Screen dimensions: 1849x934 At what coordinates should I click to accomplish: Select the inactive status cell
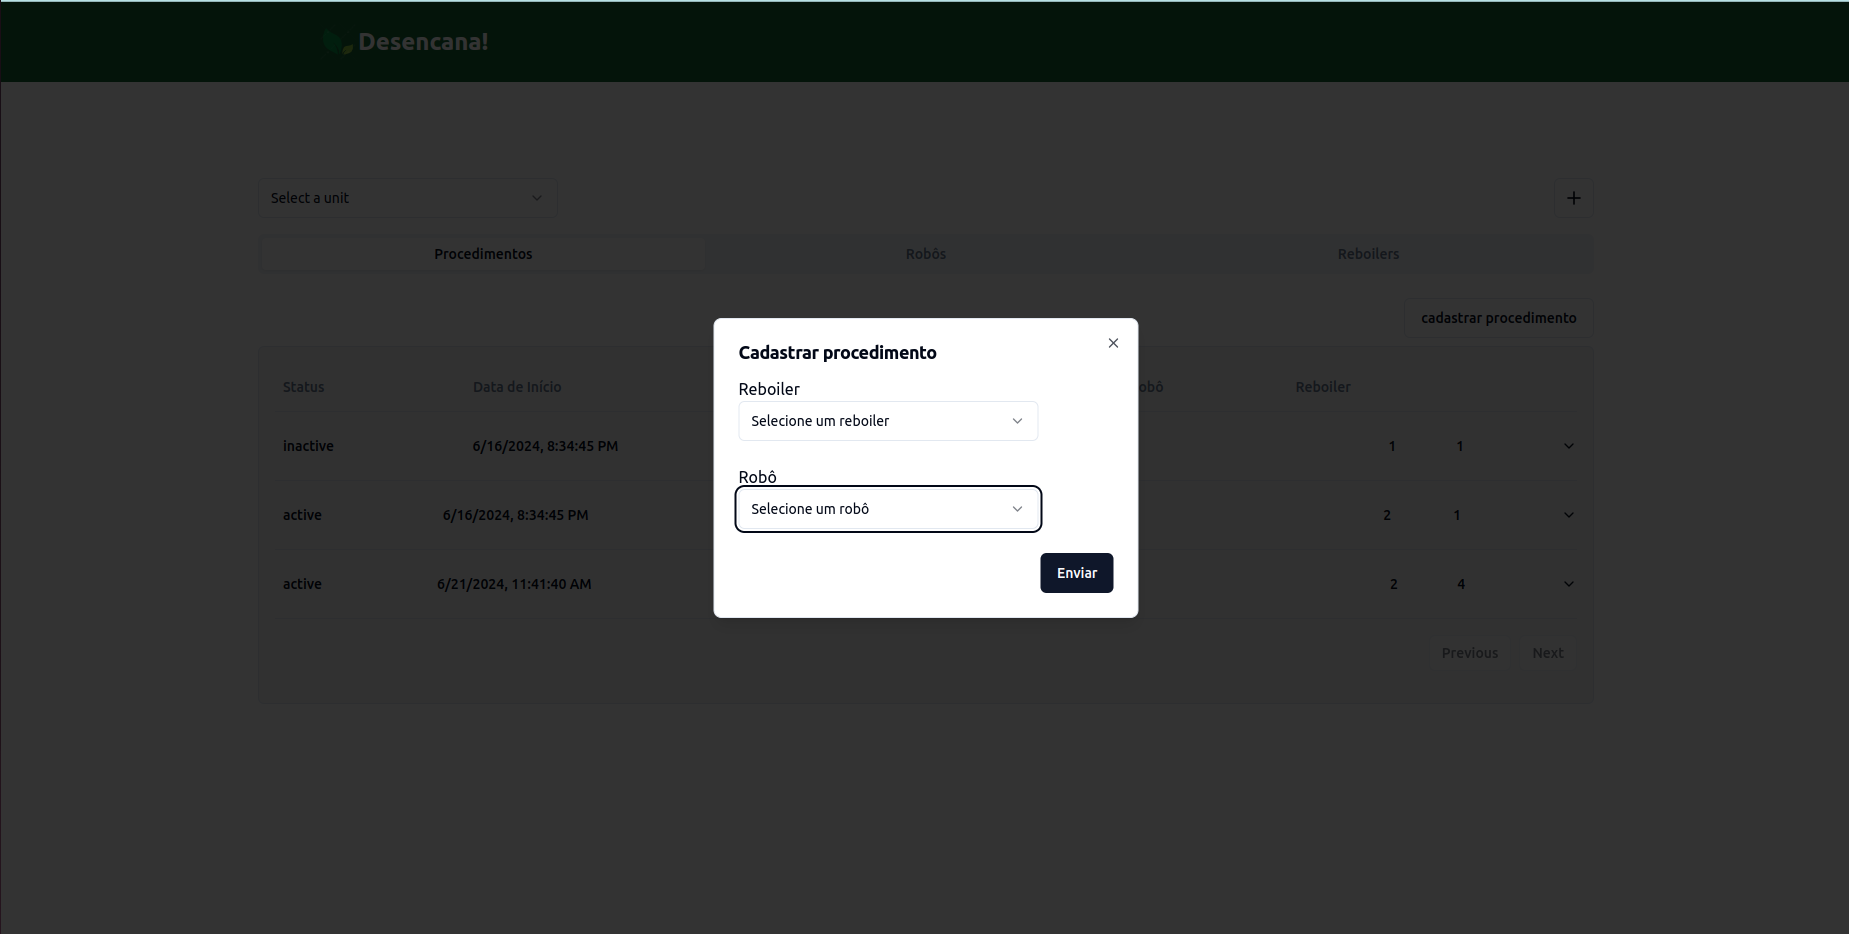(308, 446)
